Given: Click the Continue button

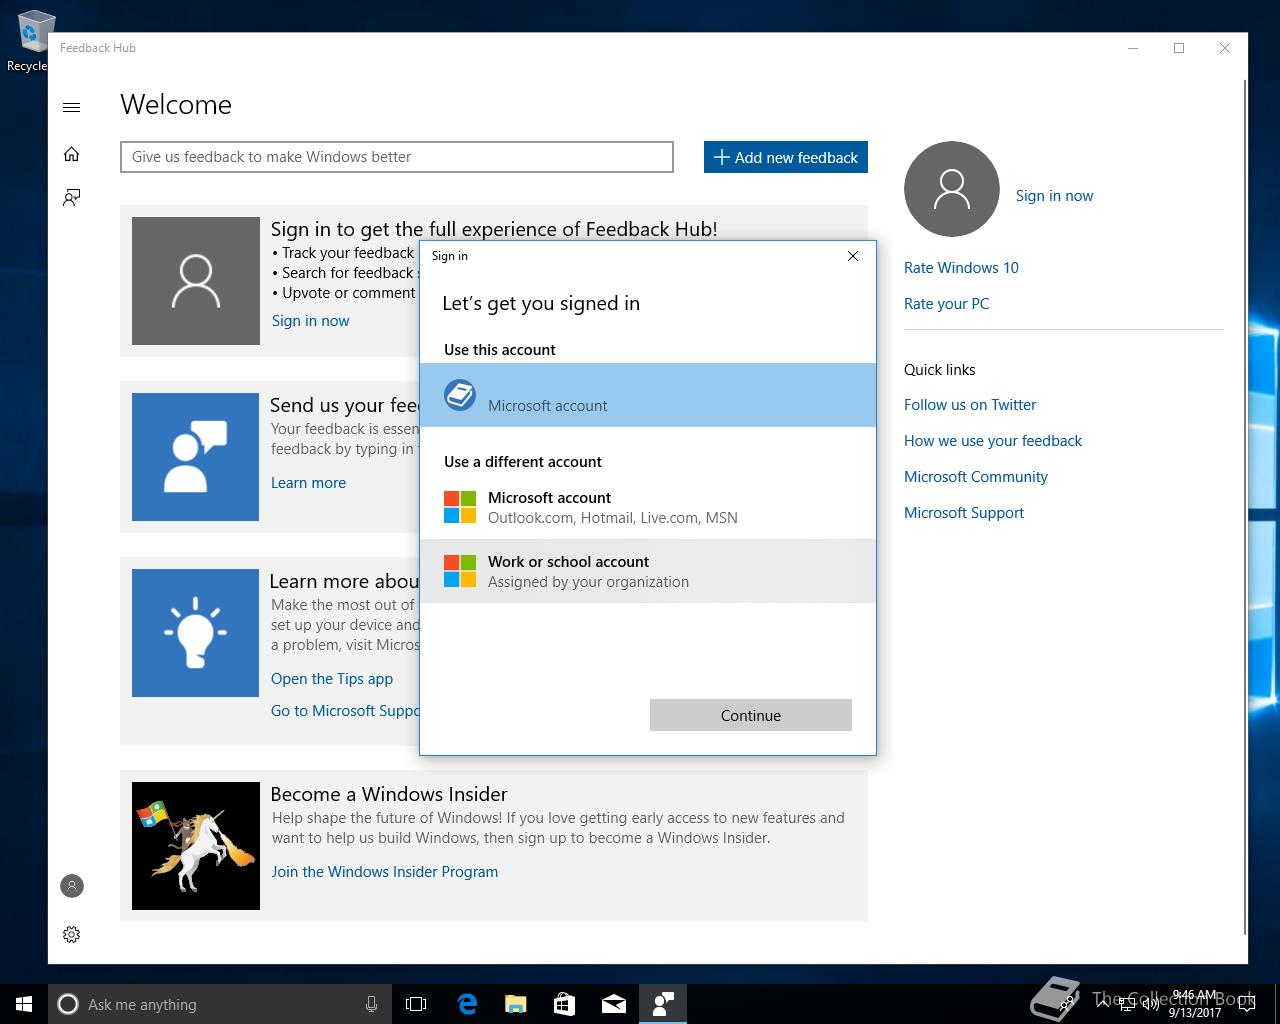Looking at the screenshot, I should (751, 715).
